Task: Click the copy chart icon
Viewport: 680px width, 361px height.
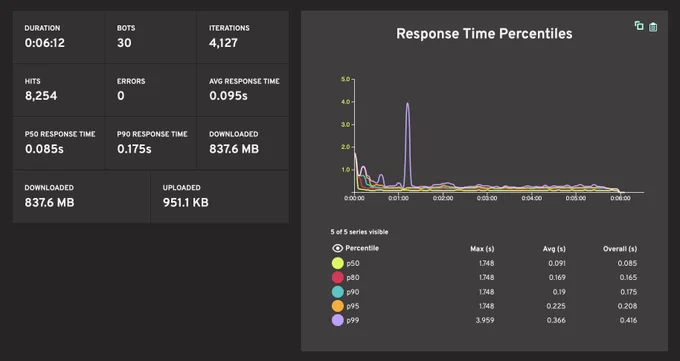Action: [x=639, y=26]
